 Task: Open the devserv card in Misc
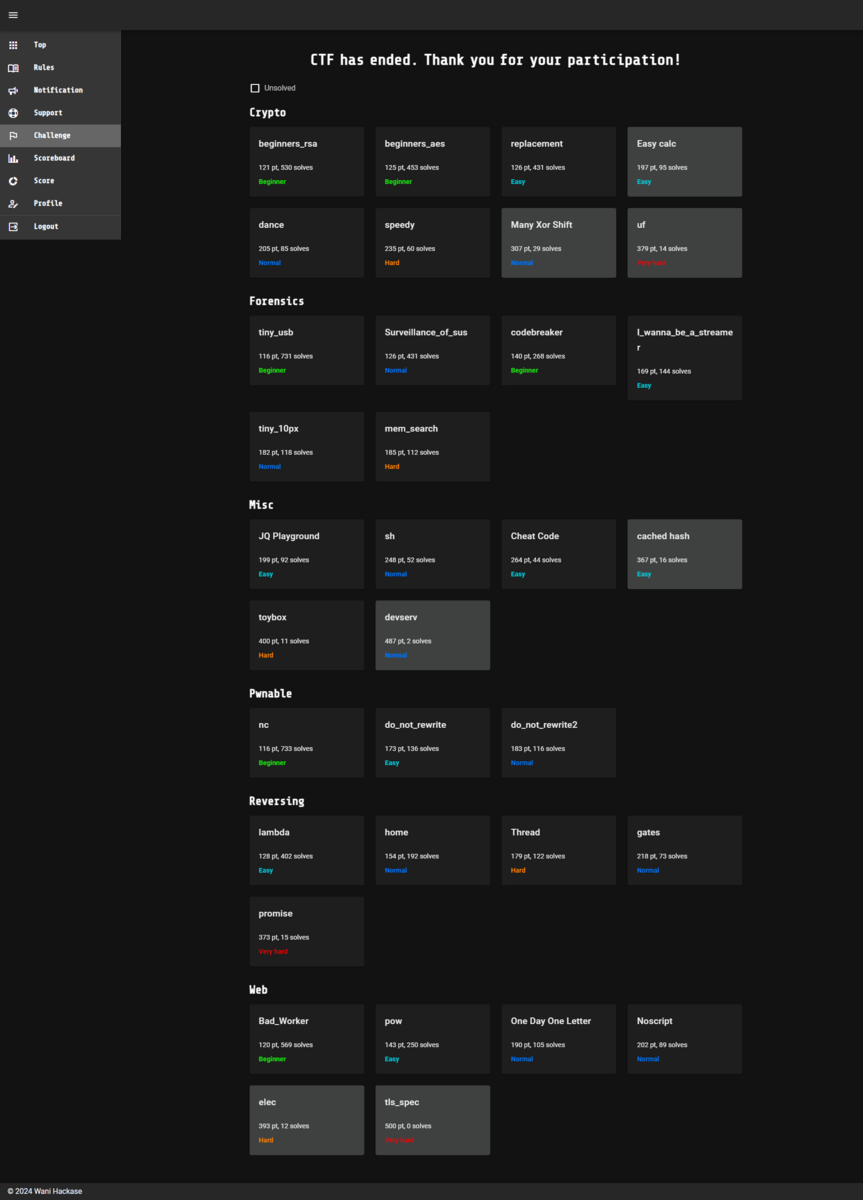(x=432, y=635)
